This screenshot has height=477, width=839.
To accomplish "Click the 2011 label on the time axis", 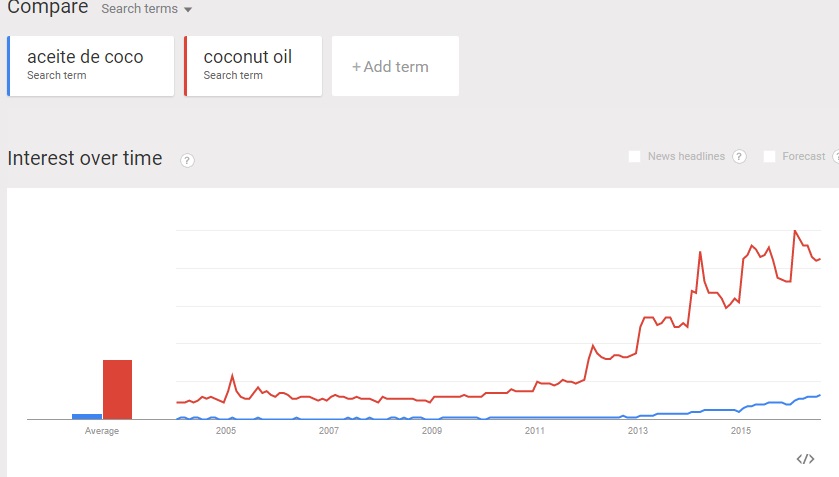I will (x=534, y=431).
